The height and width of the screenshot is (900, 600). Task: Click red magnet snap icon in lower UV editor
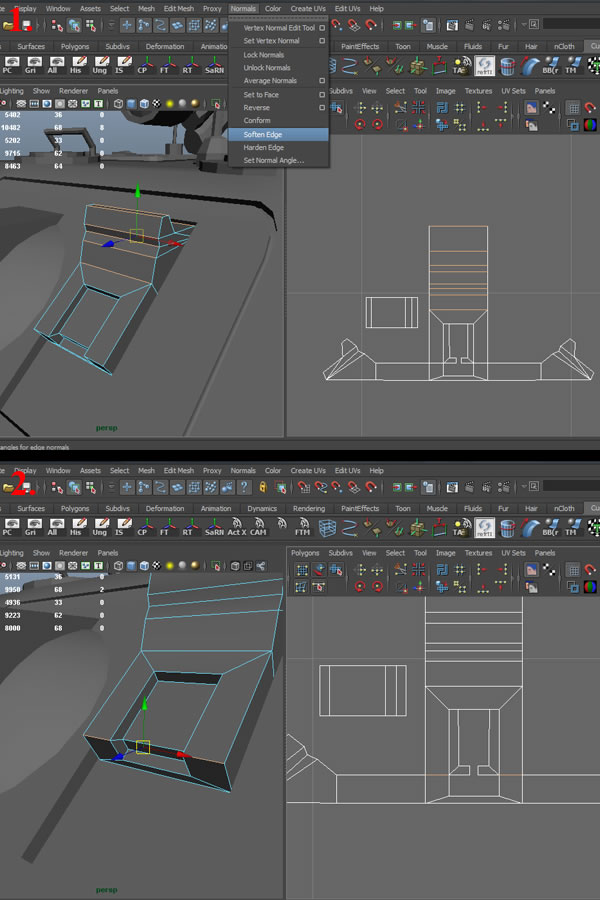[590, 569]
